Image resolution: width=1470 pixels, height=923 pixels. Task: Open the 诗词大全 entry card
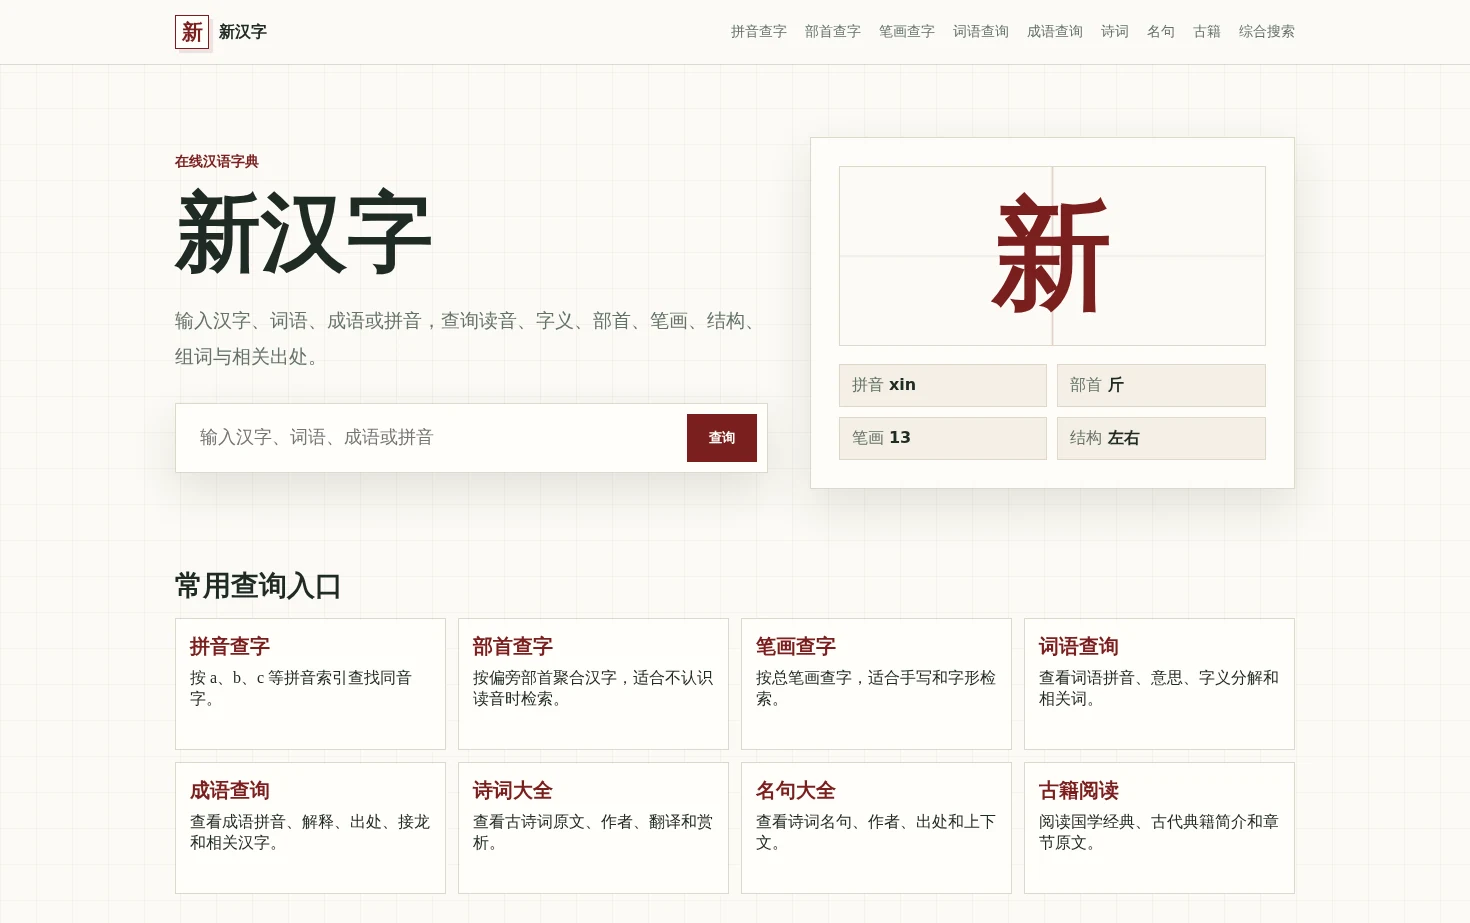pyautogui.click(x=593, y=828)
